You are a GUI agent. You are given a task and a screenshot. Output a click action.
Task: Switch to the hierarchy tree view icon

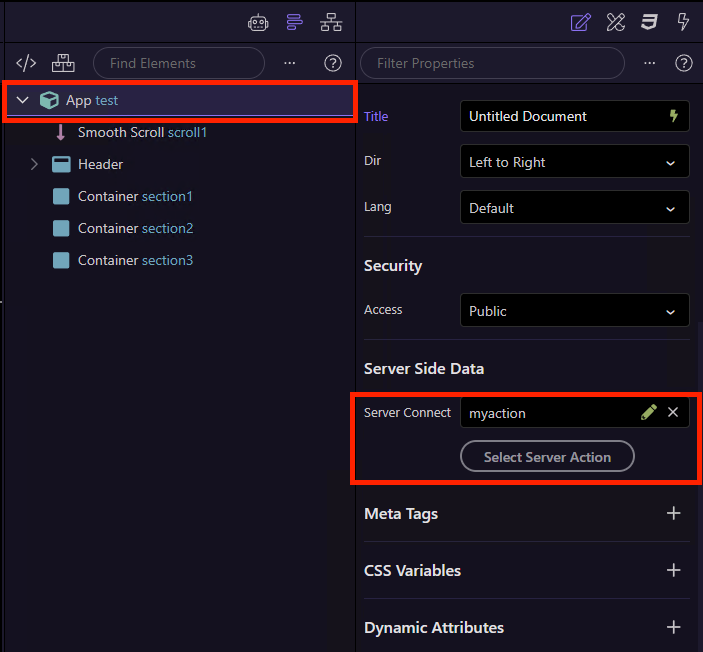pos(331,22)
